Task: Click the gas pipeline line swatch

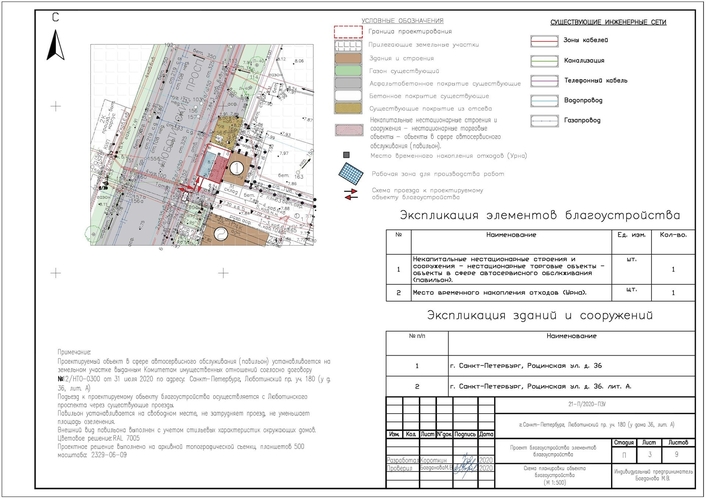Action: coord(544,121)
